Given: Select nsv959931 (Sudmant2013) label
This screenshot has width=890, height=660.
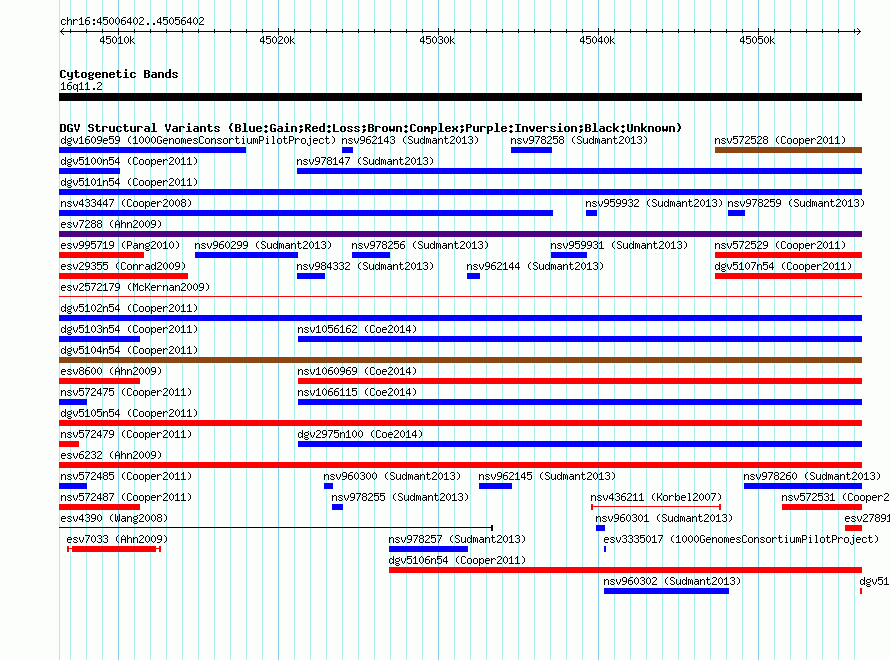Looking at the screenshot, I should coord(619,245).
